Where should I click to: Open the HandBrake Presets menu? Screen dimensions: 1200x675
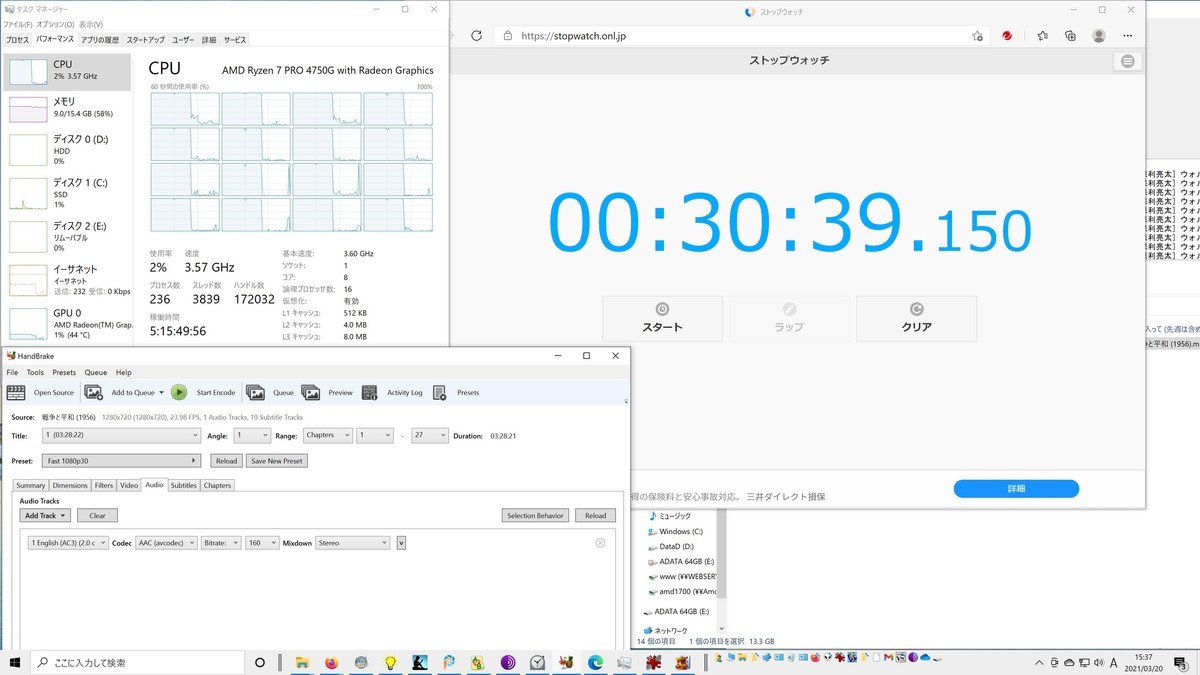(x=64, y=372)
